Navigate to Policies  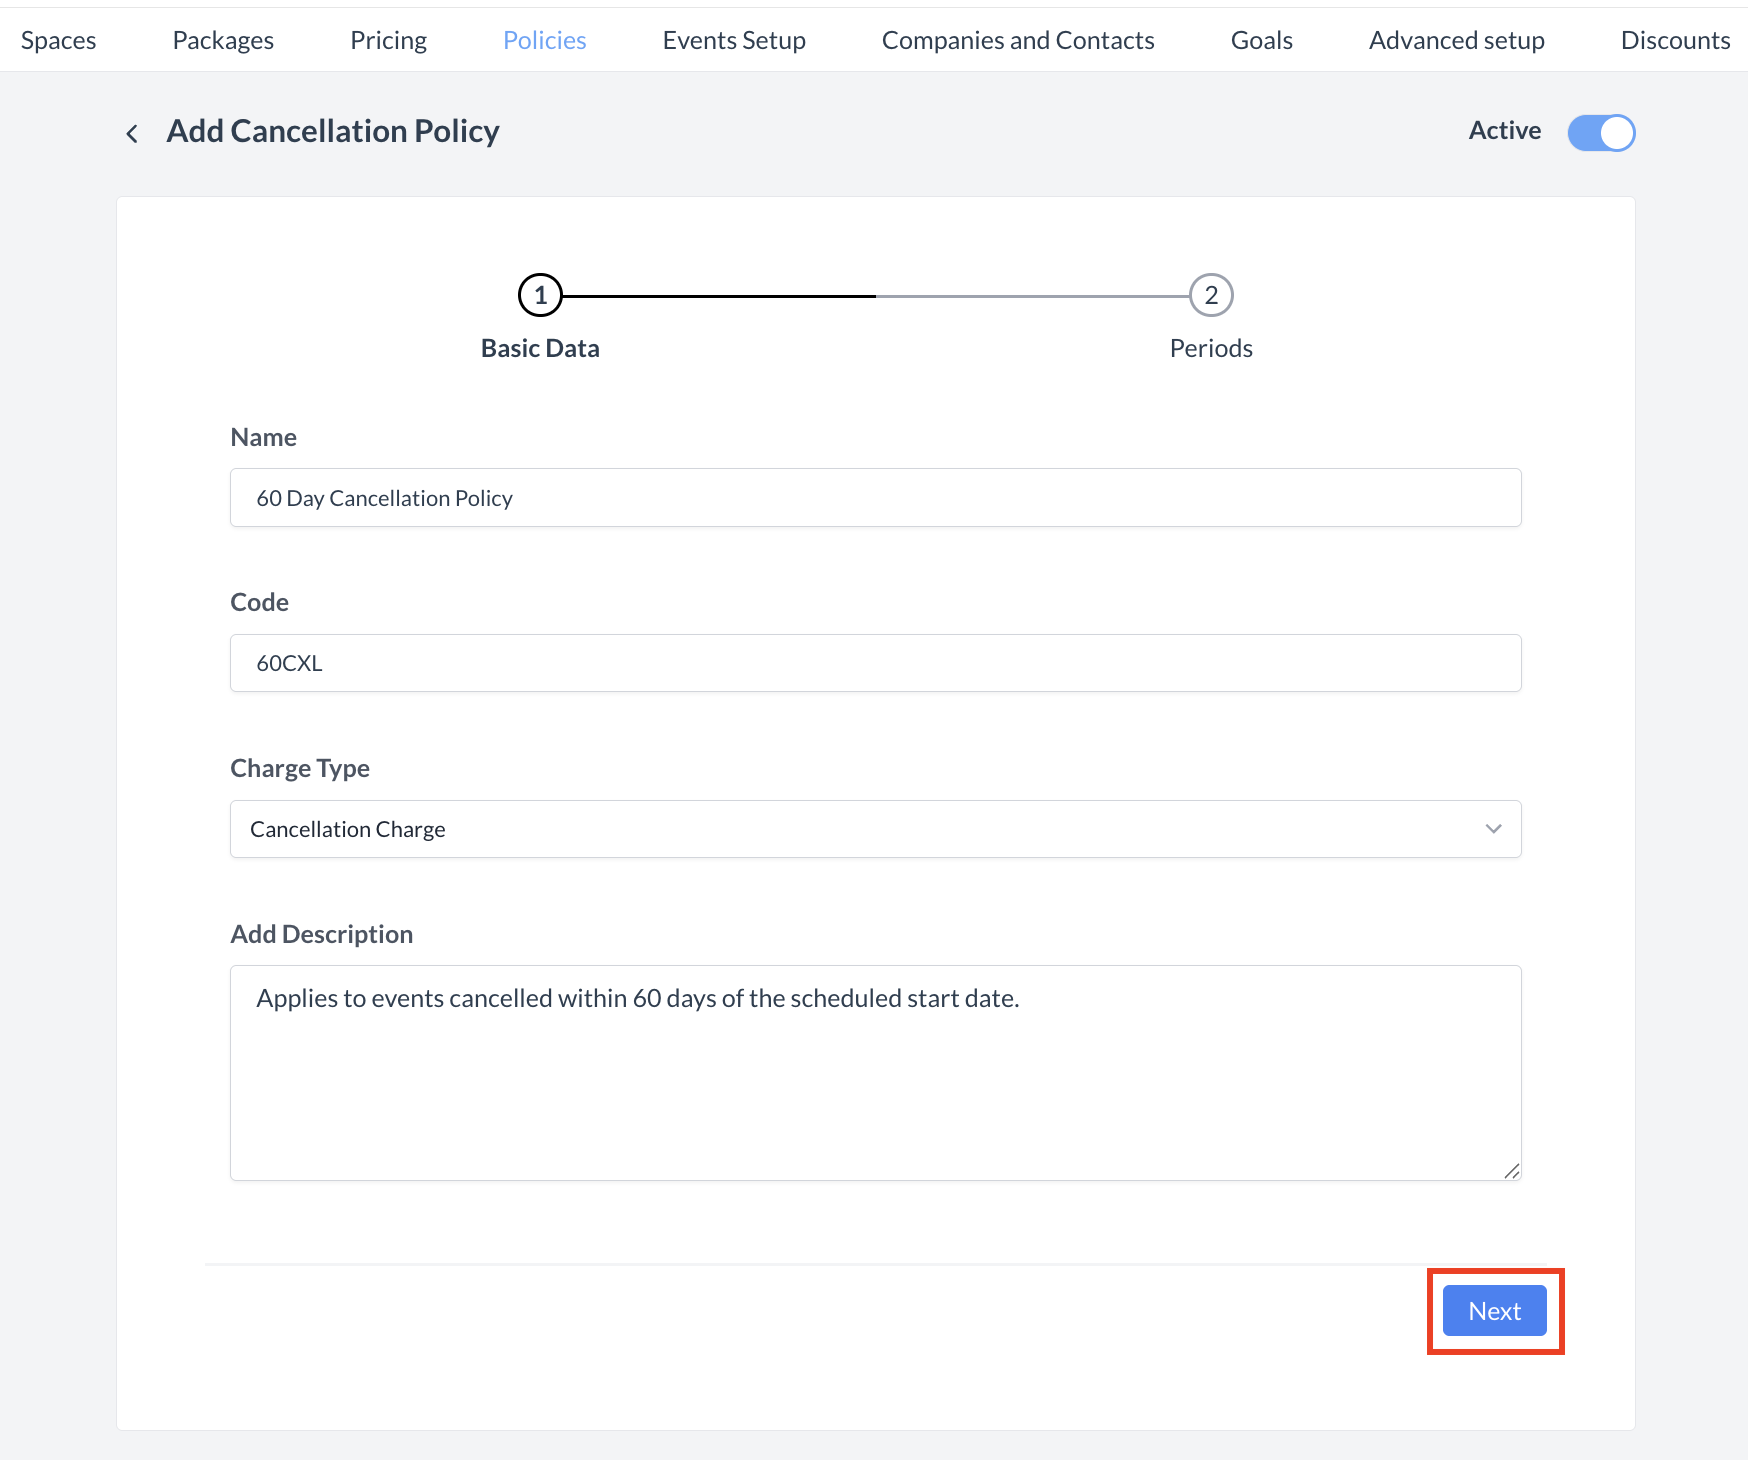pyautogui.click(x=544, y=40)
